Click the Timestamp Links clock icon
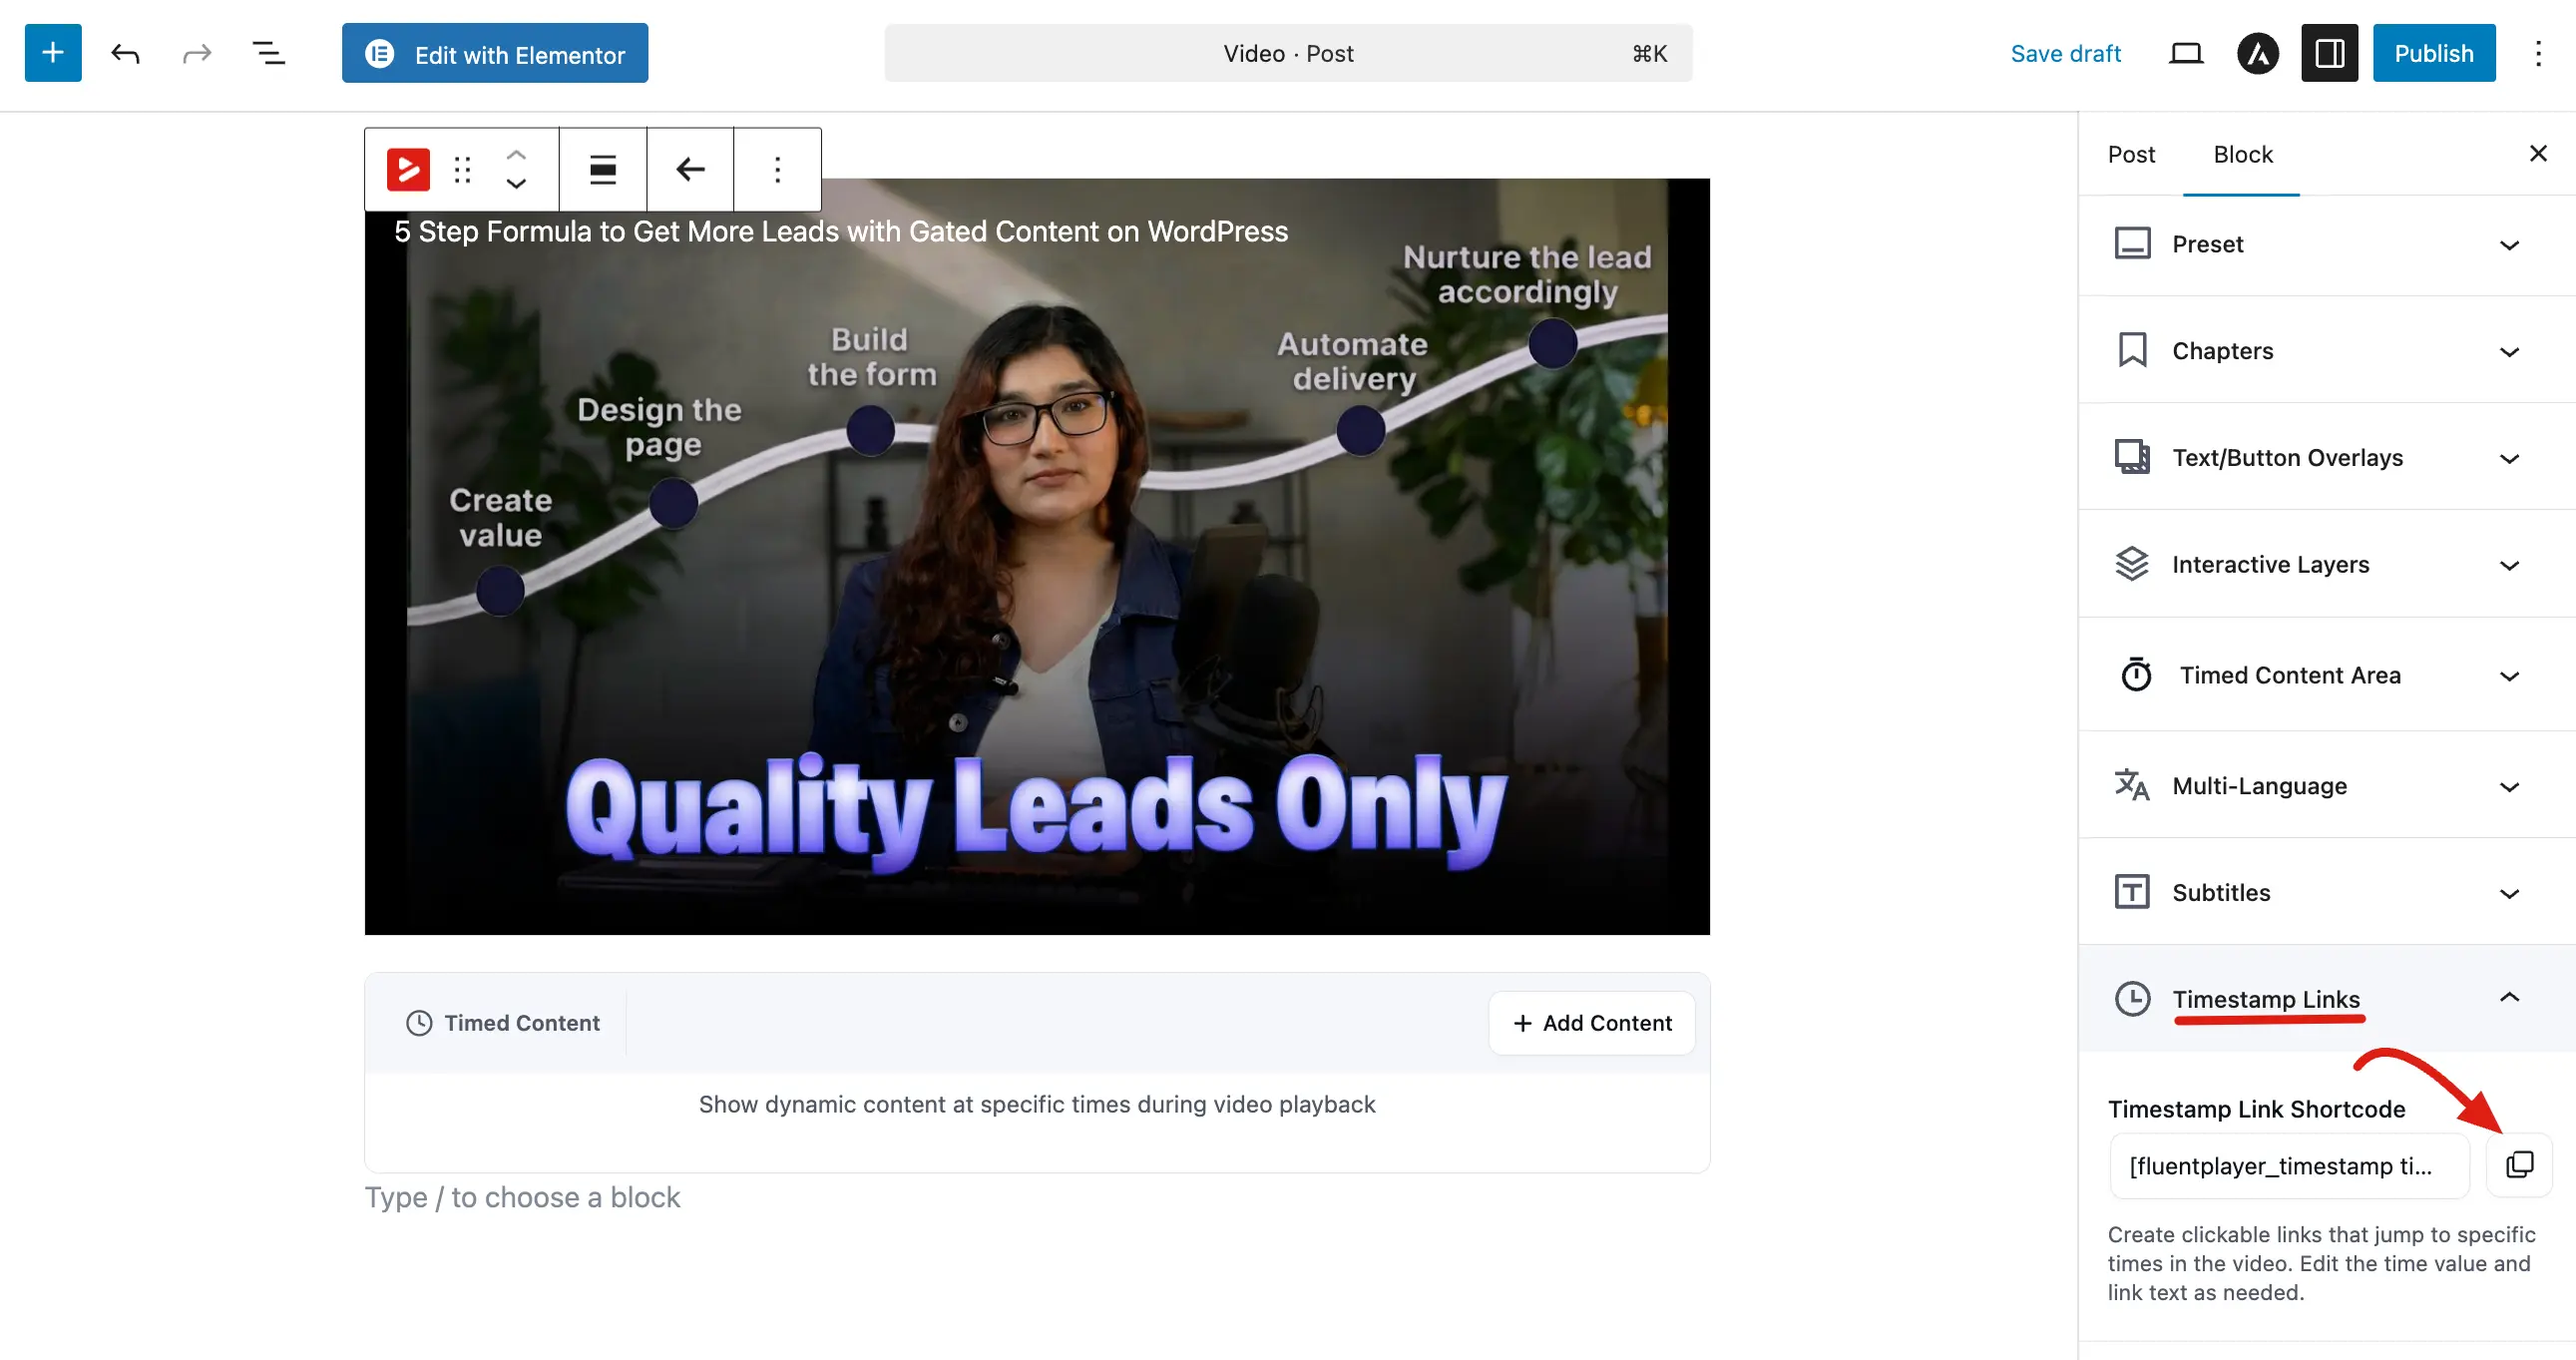This screenshot has height=1360, width=2576. pyautogui.click(x=2132, y=999)
